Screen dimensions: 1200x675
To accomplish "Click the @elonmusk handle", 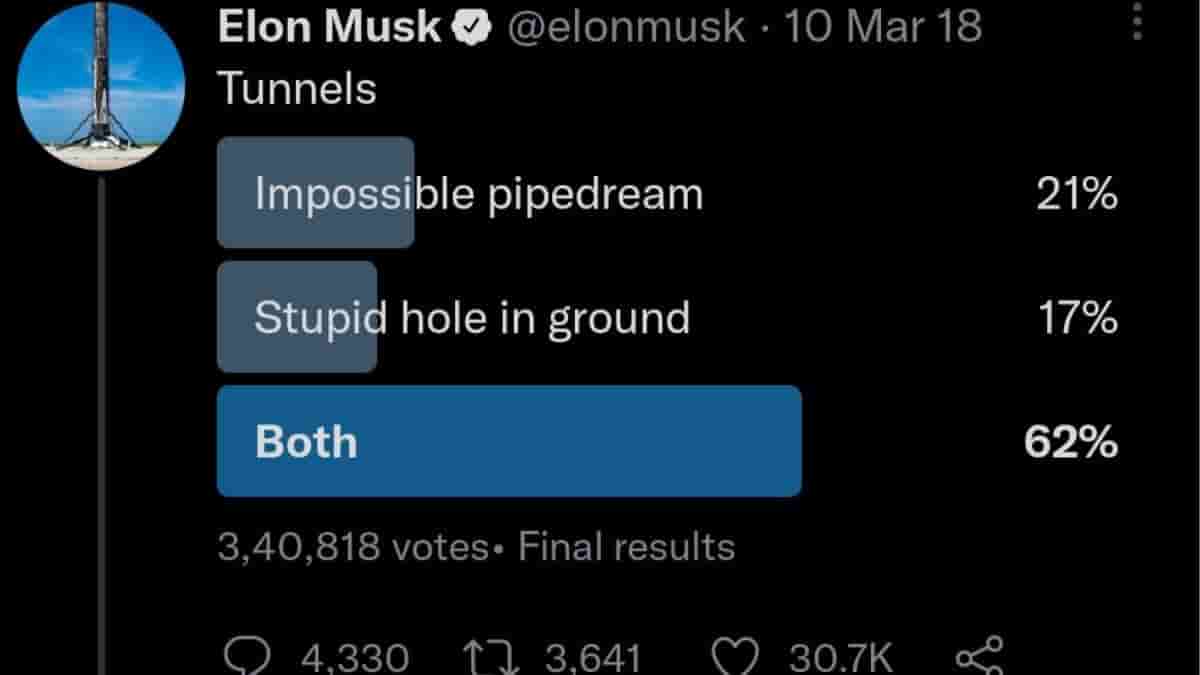I will (627, 28).
